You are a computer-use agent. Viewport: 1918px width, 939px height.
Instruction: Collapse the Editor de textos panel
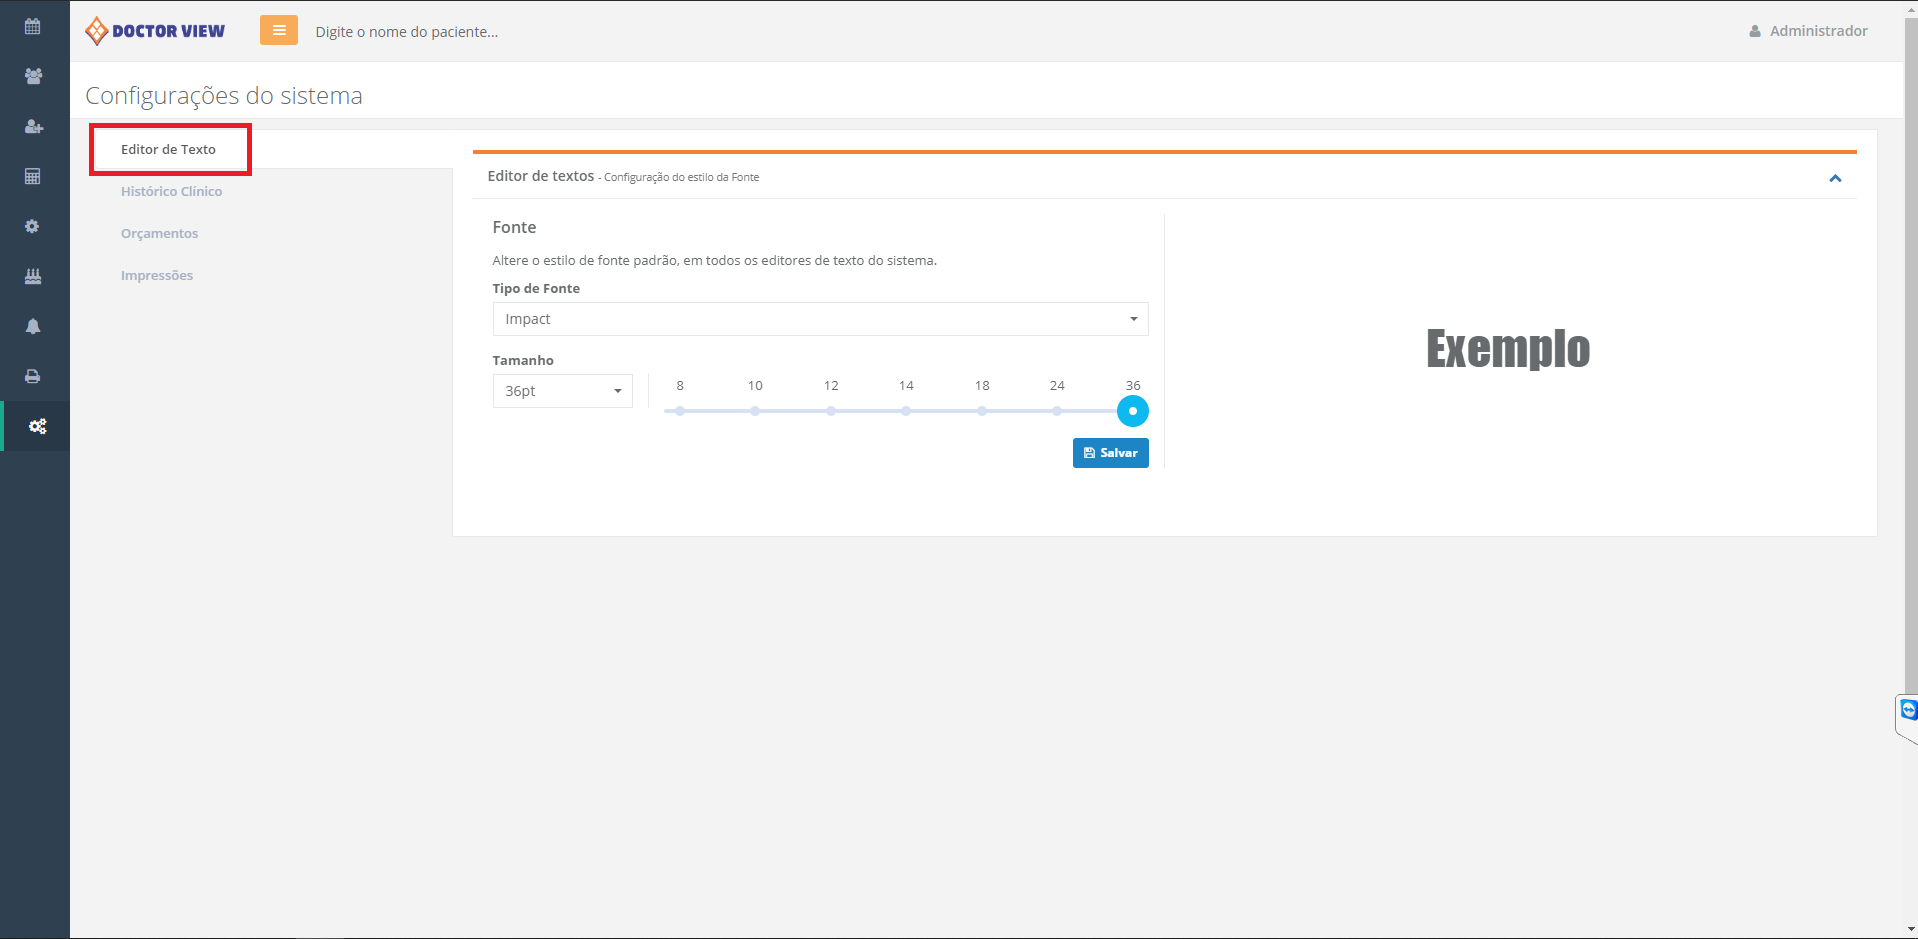coord(1835,178)
